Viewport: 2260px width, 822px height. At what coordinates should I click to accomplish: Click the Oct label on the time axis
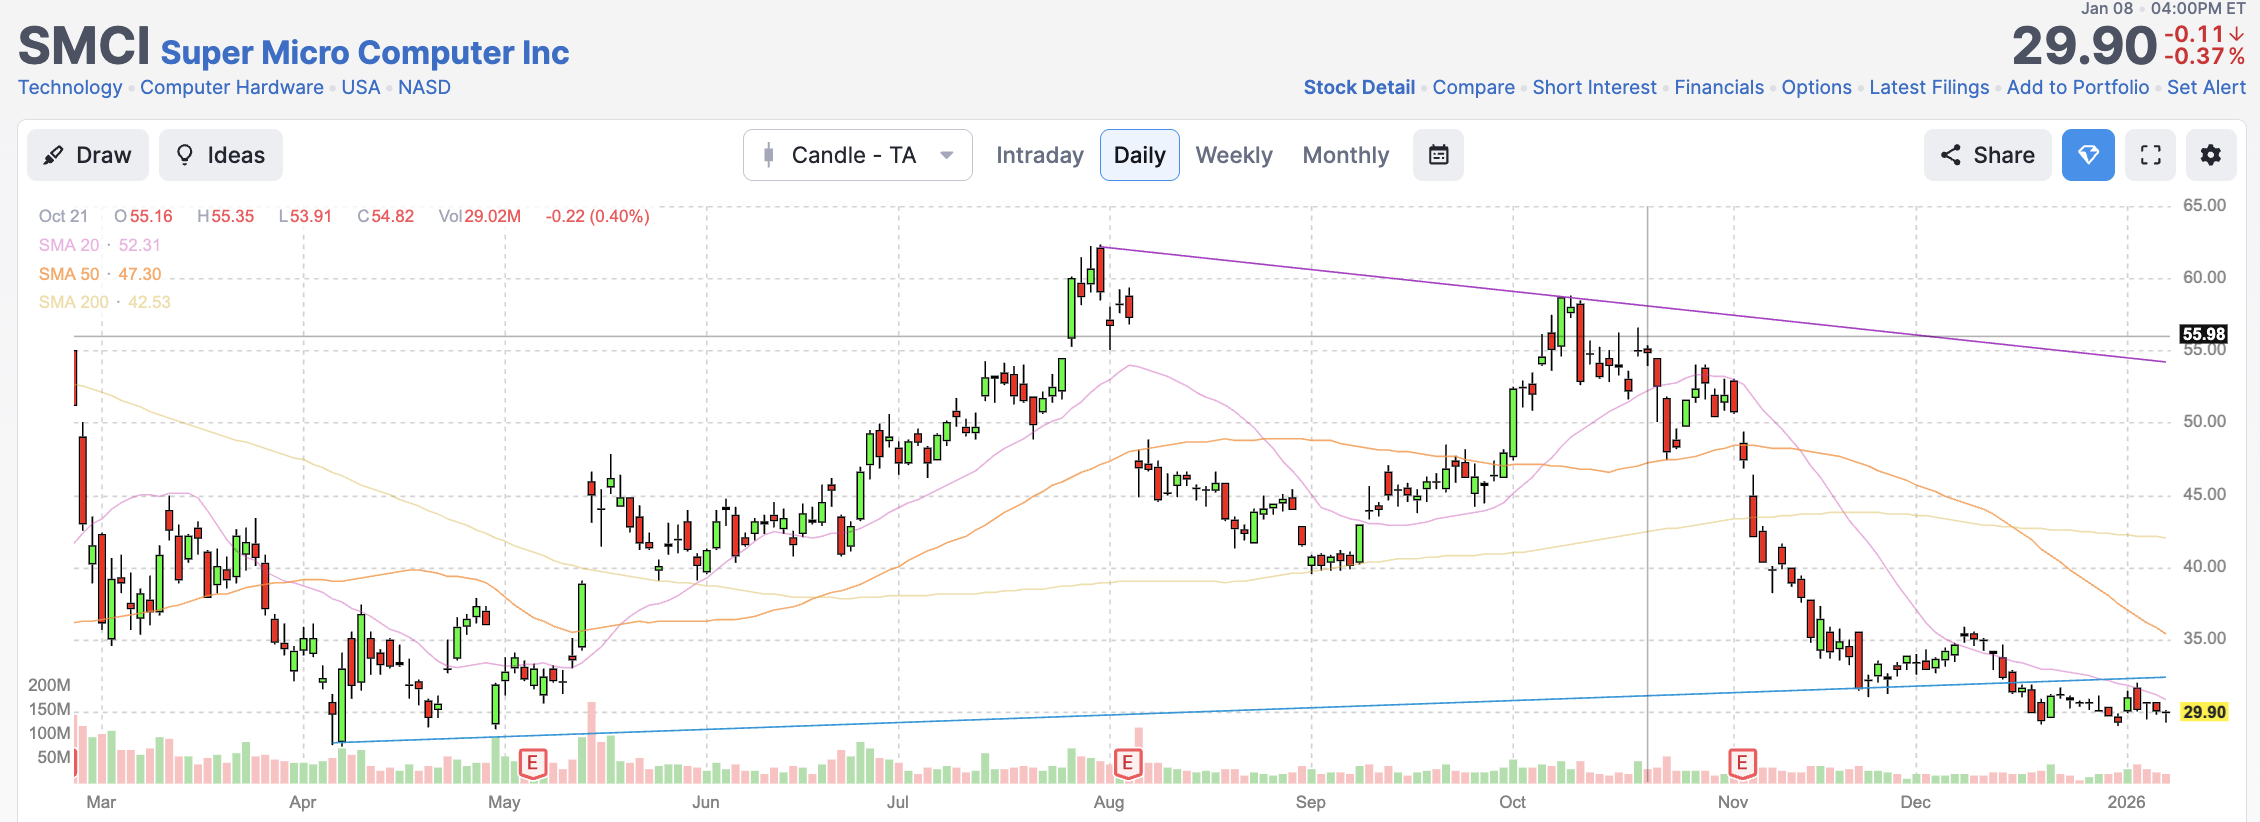point(1512,802)
